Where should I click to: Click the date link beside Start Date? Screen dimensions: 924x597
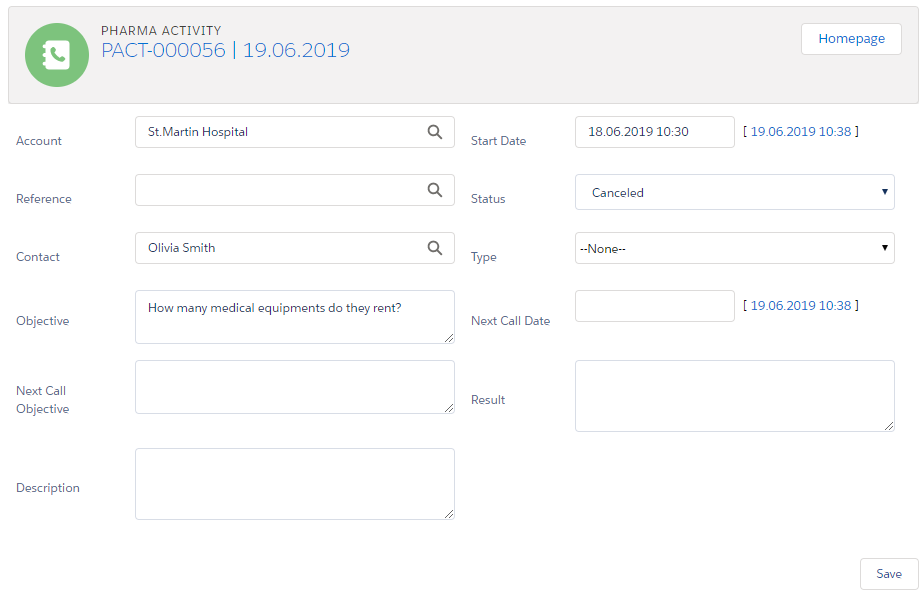(800, 131)
